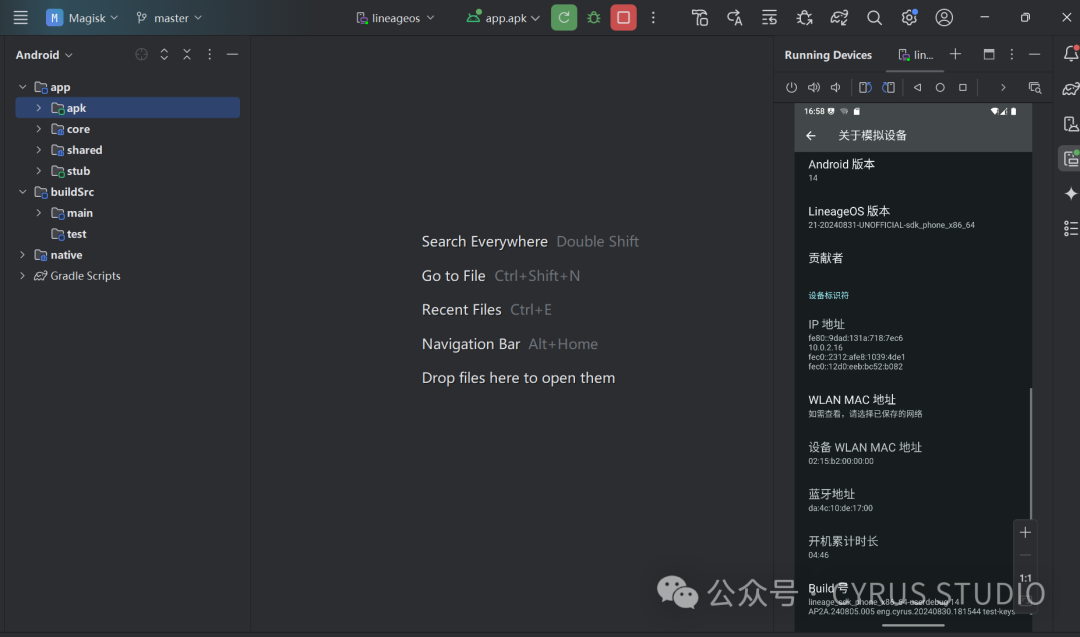Click emulator Home circle button

940,87
